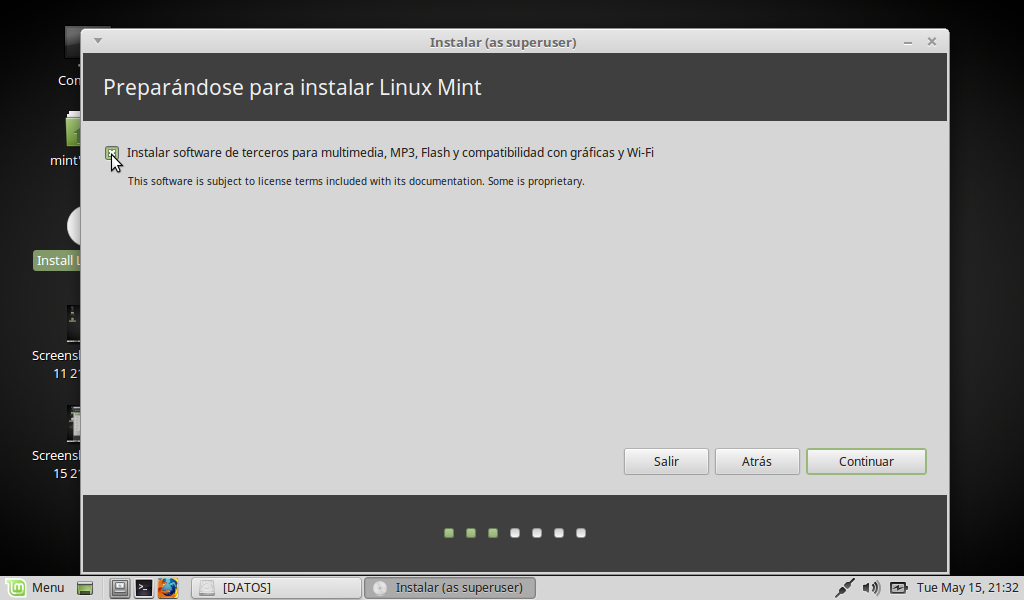Open the volume control tray icon
1024x600 pixels.
point(871,588)
